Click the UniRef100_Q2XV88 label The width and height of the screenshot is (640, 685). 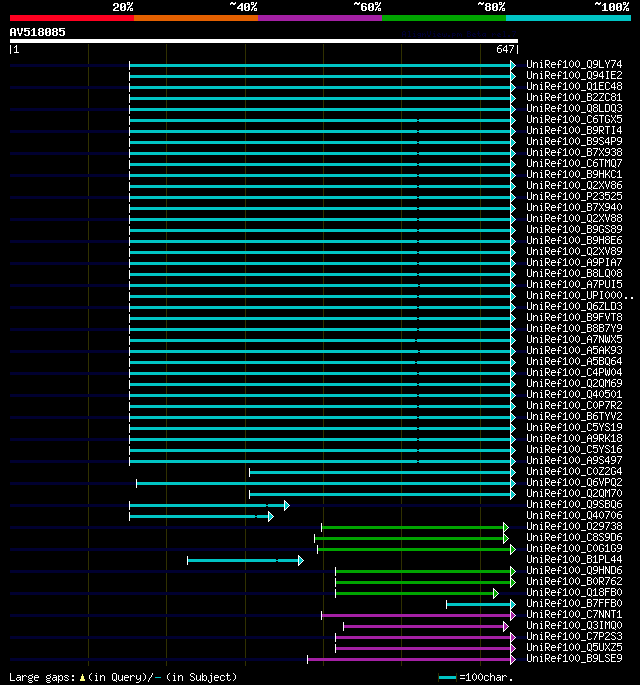coord(574,218)
